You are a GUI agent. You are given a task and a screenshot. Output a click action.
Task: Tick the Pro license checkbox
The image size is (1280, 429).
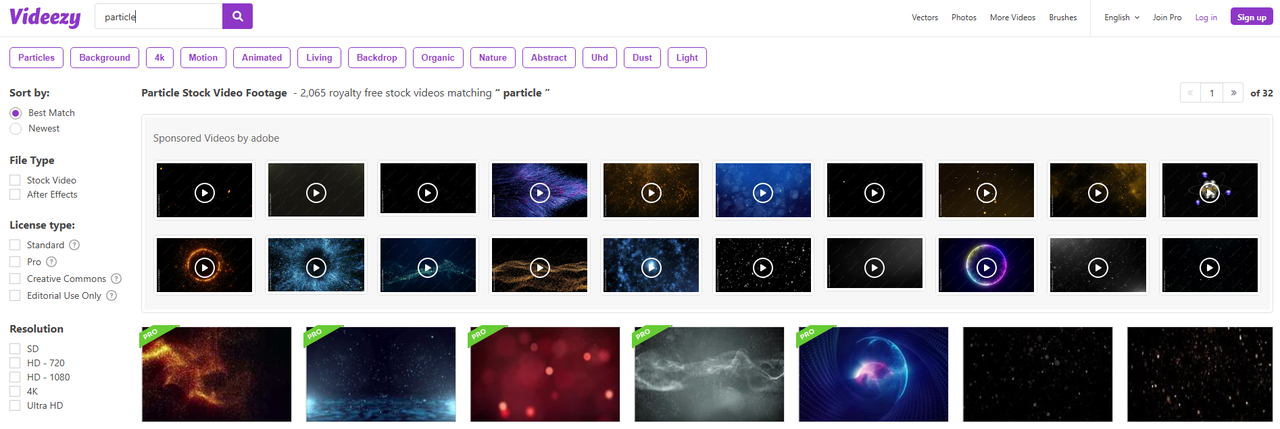pos(15,262)
